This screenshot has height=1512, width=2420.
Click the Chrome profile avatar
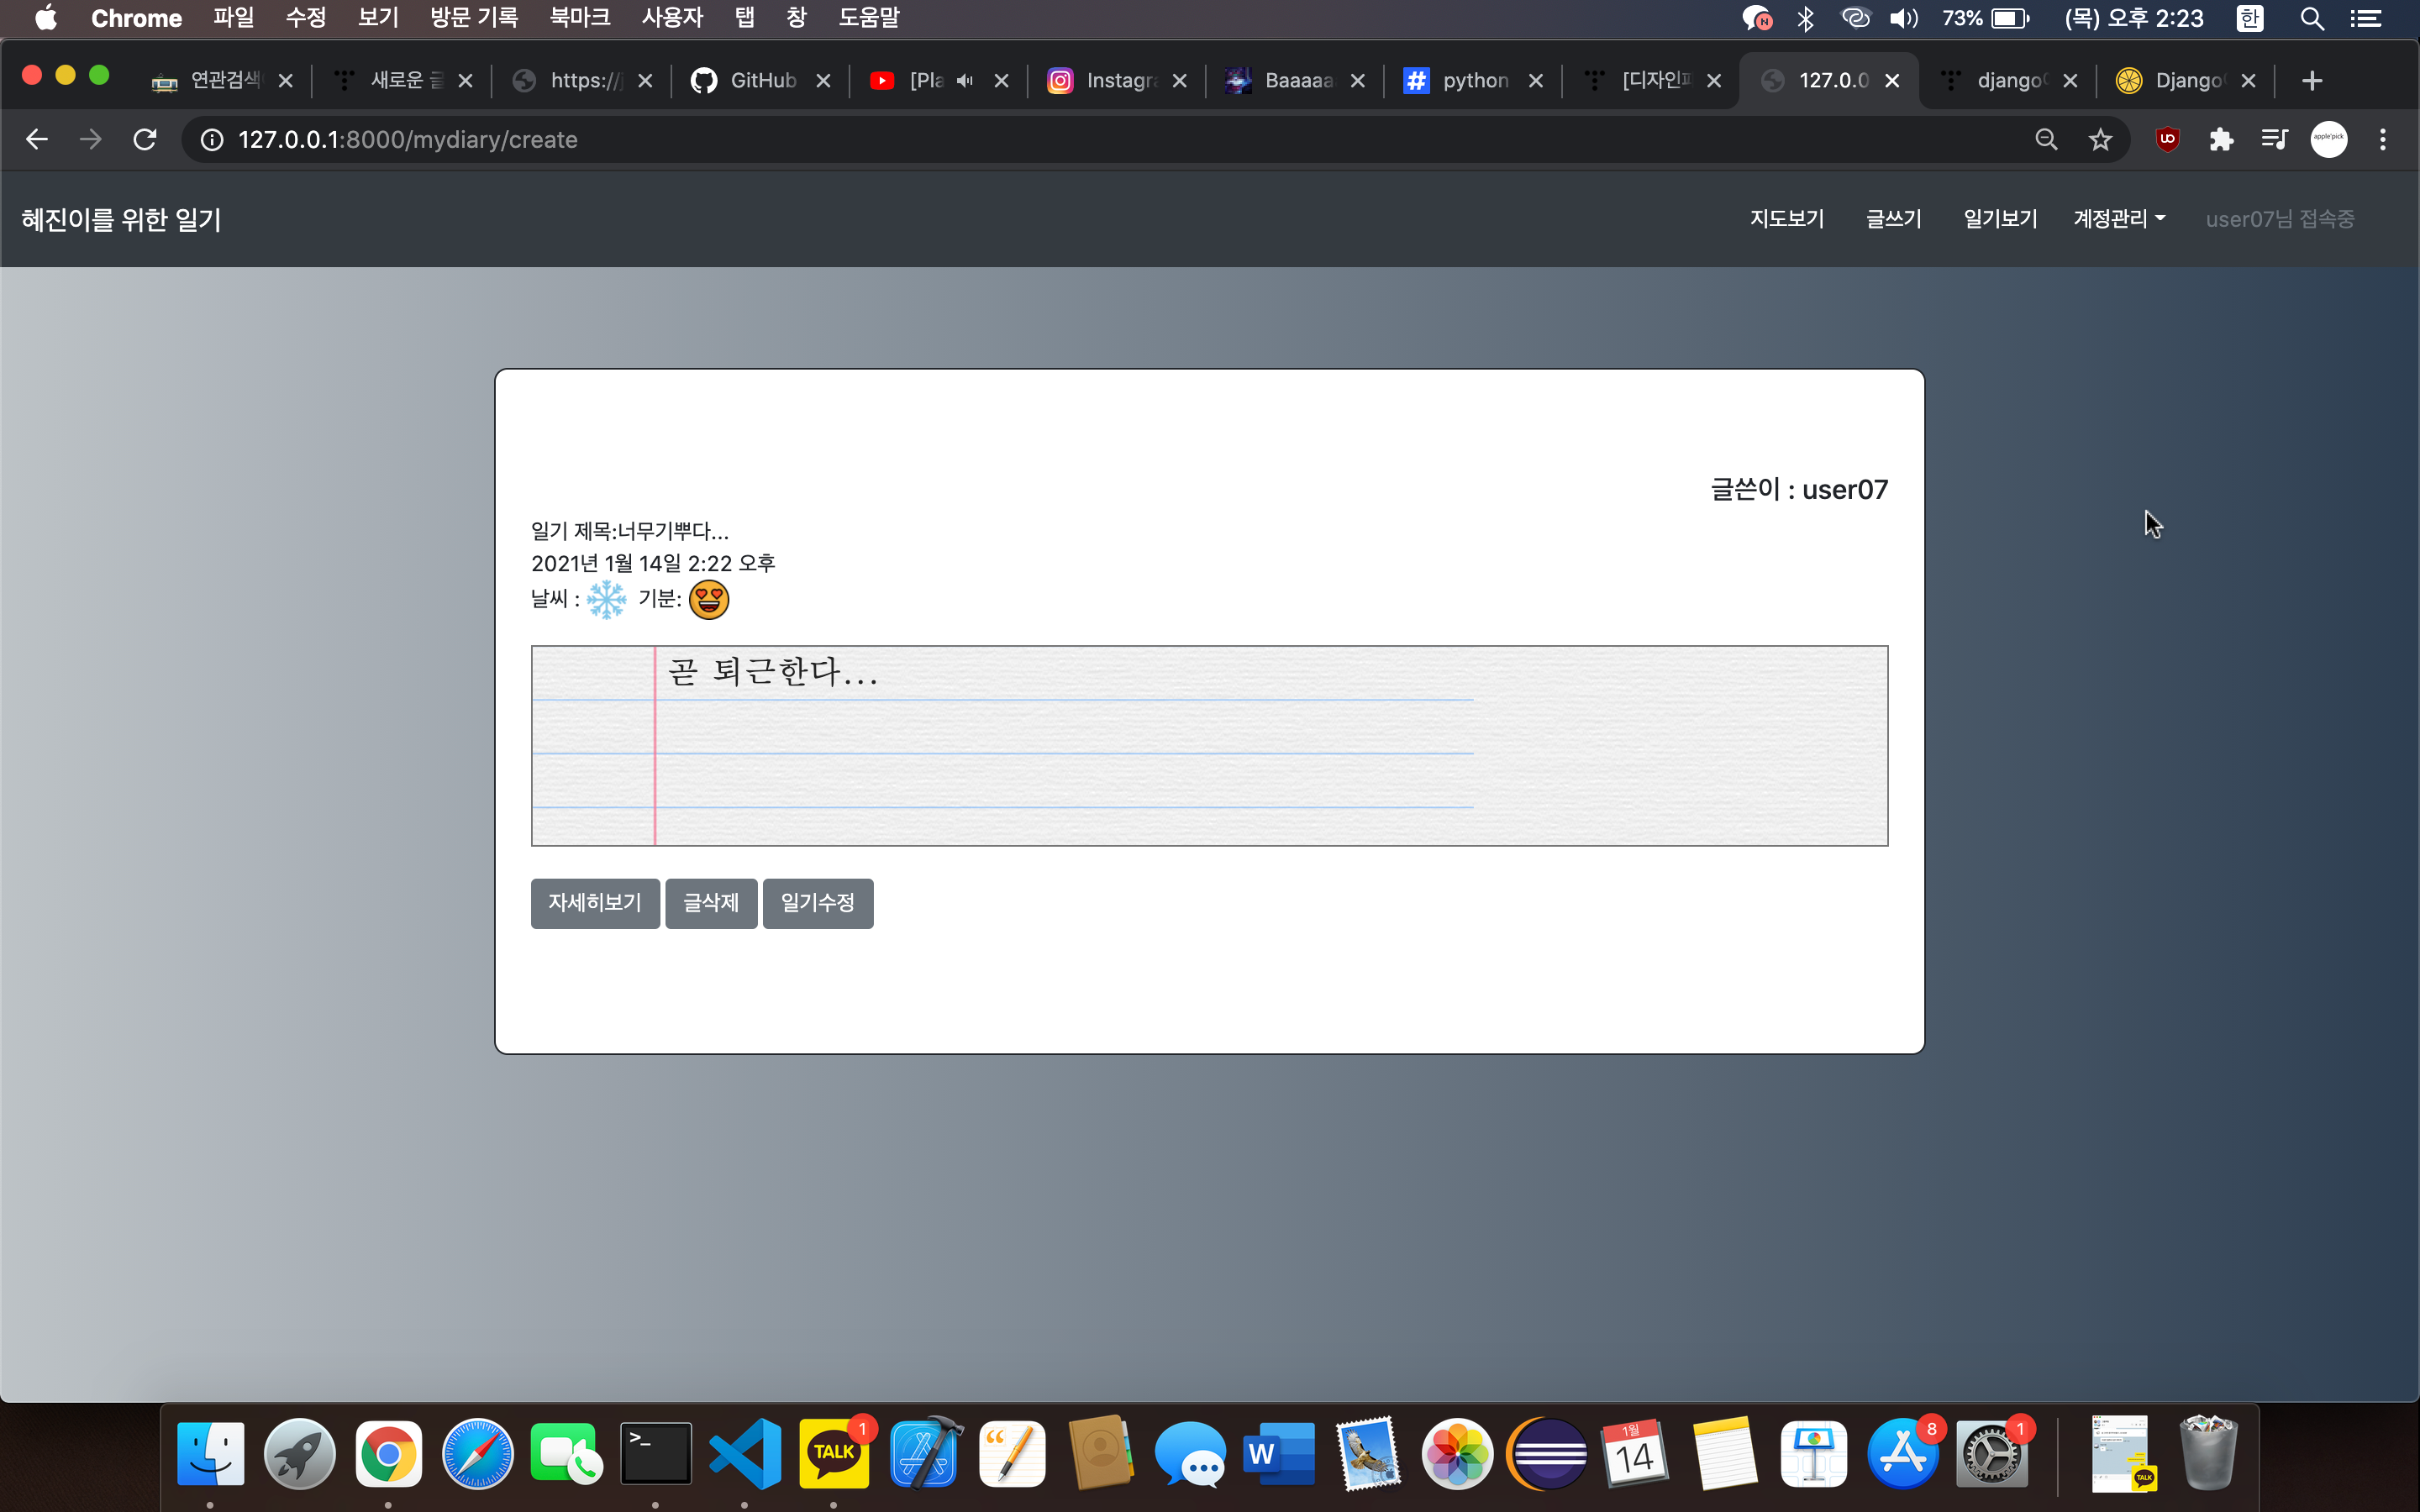tap(2328, 139)
